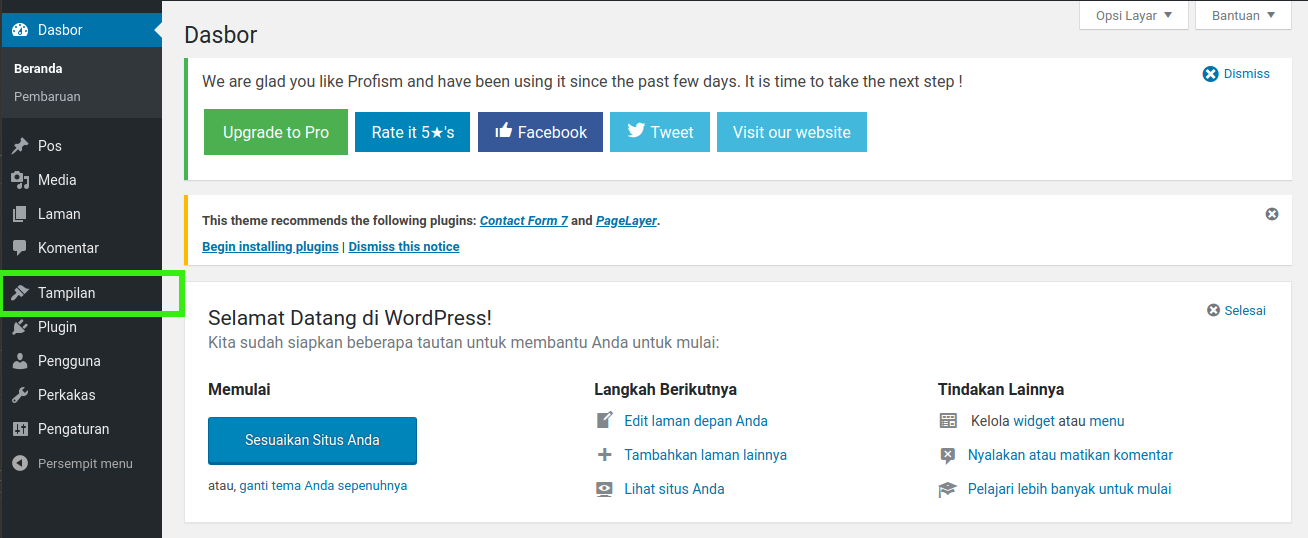The image size is (1308, 538).
Task: Click the Pengguna user icon
Action: (x=20, y=361)
